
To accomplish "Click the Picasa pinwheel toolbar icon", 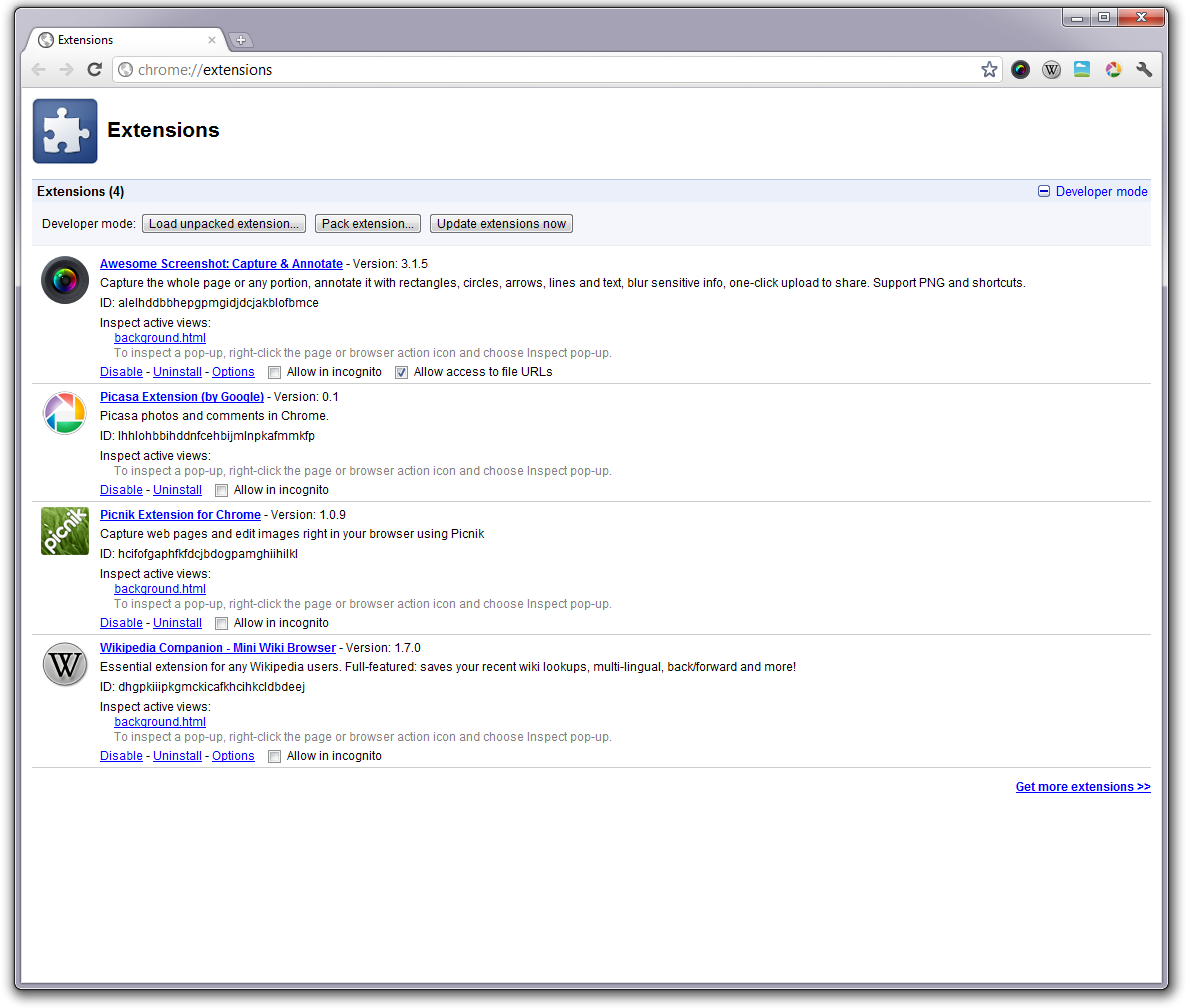I will (1113, 69).
